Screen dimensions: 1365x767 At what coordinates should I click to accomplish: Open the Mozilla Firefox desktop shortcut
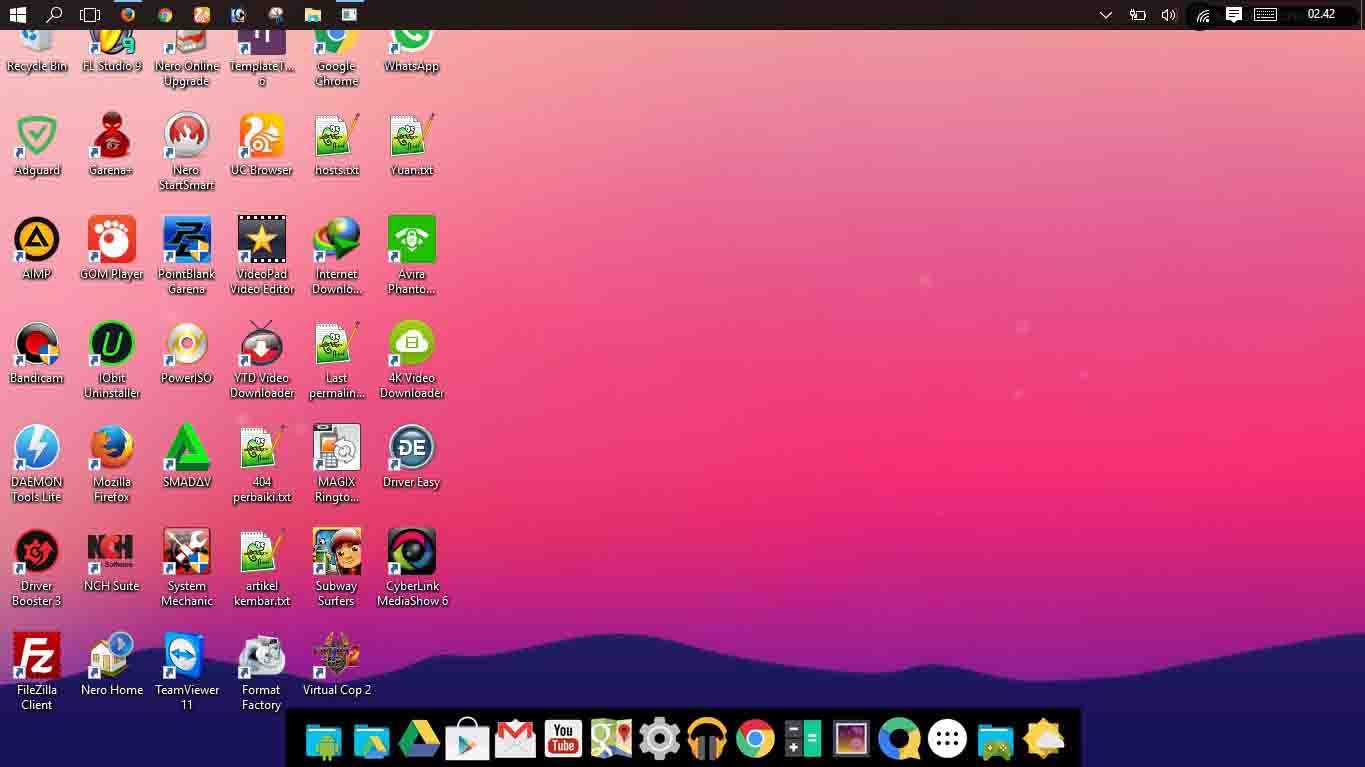pyautogui.click(x=111, y=464)
